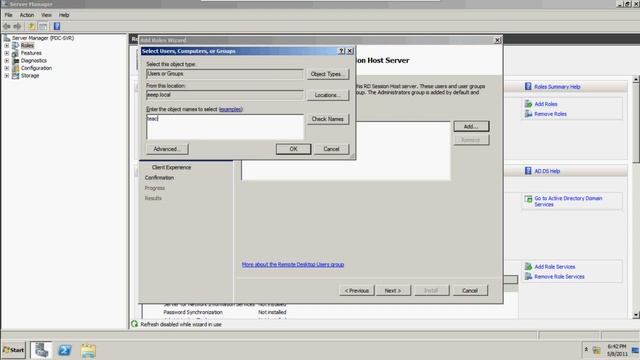The image size is (640, 360).
Task: Click the blue Help toolbar icon
Action: [57, 27]
